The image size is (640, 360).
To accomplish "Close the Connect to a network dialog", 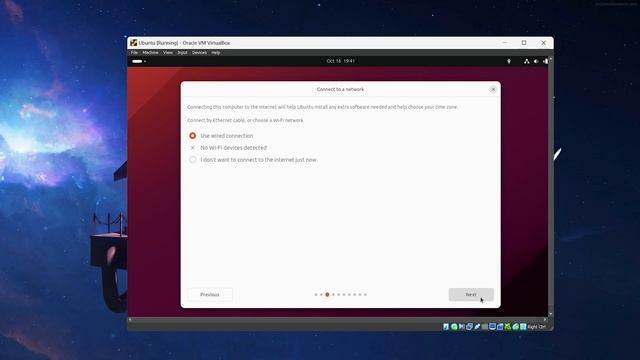I will pos(493,89).
